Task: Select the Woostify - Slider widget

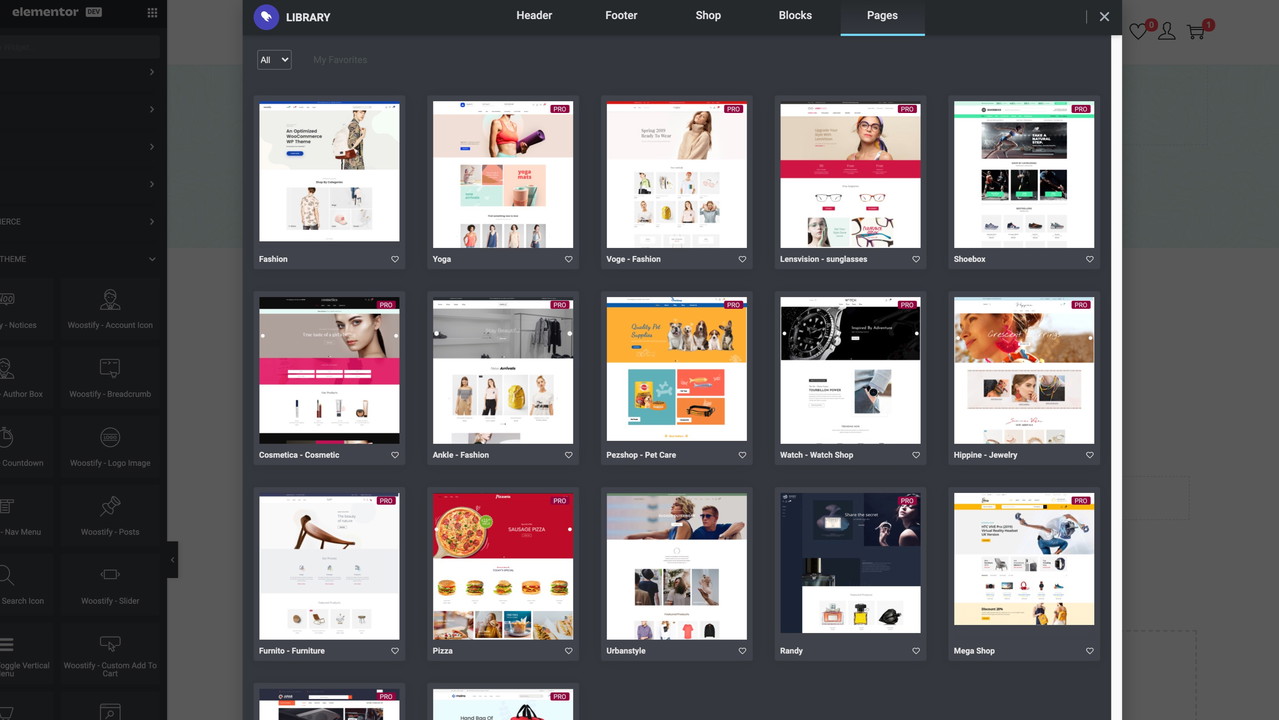Action: tap(110, 584)
